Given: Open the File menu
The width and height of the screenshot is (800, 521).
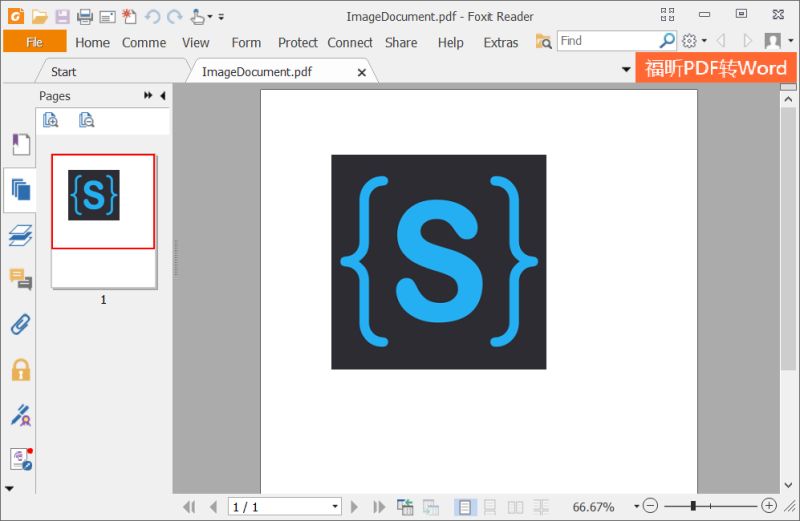Looking at the screenshot, I should pyautogui.click(x=35, y=41).
